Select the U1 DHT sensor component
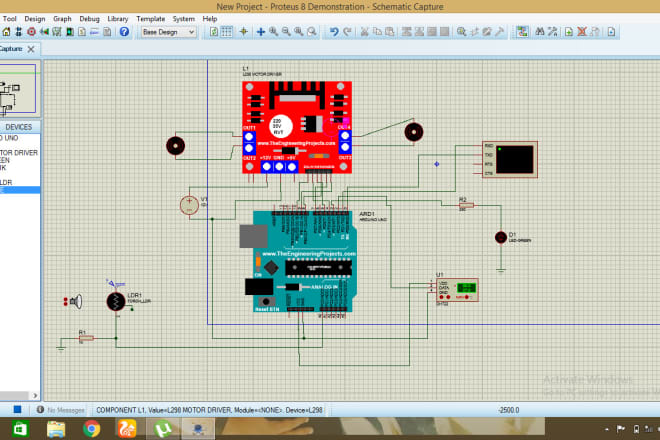 coord(458,290)
